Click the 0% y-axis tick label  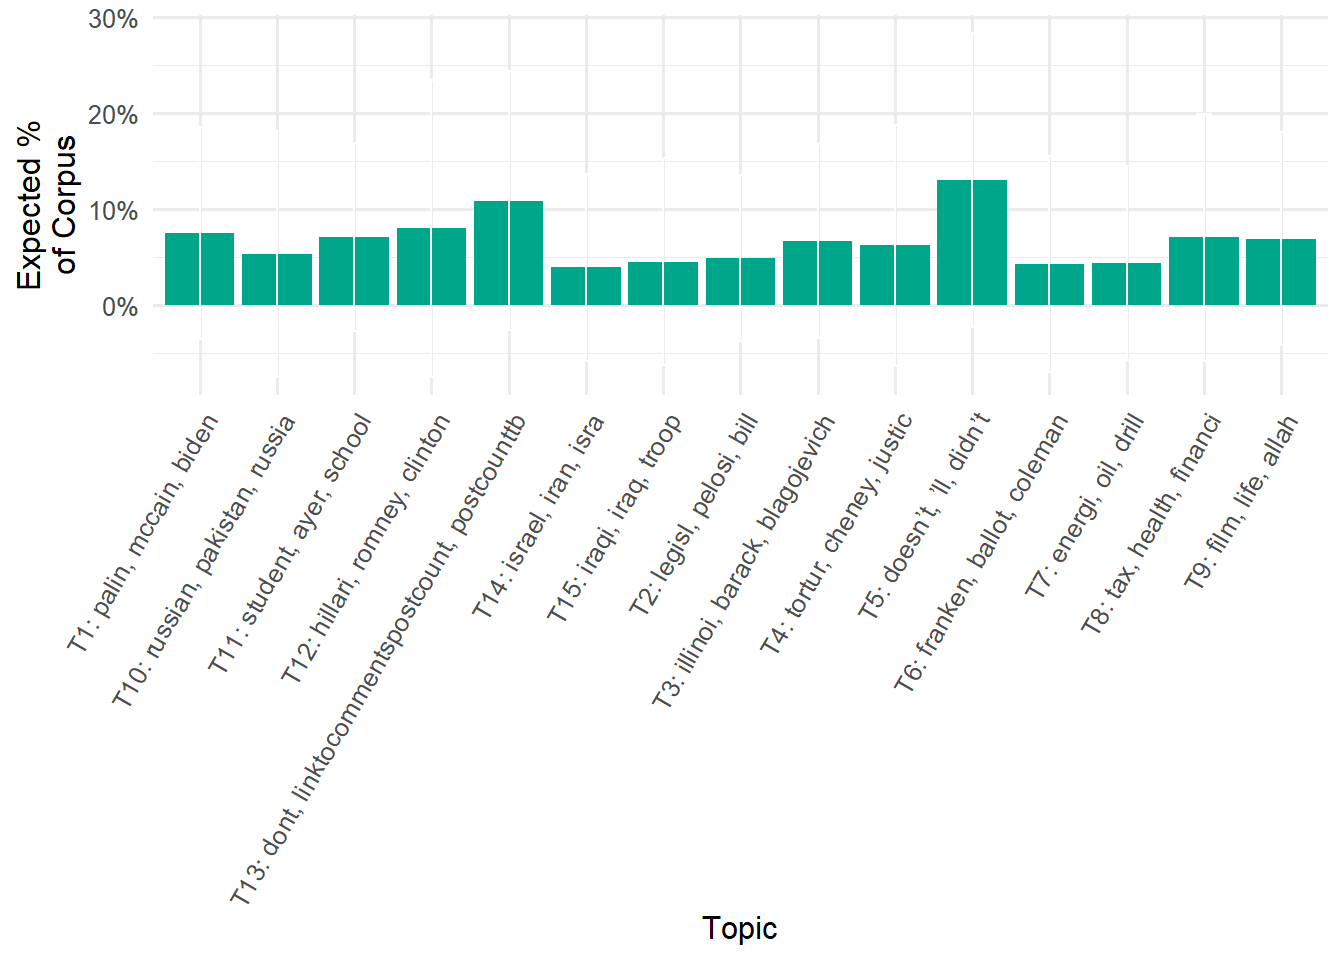(120, 307)
